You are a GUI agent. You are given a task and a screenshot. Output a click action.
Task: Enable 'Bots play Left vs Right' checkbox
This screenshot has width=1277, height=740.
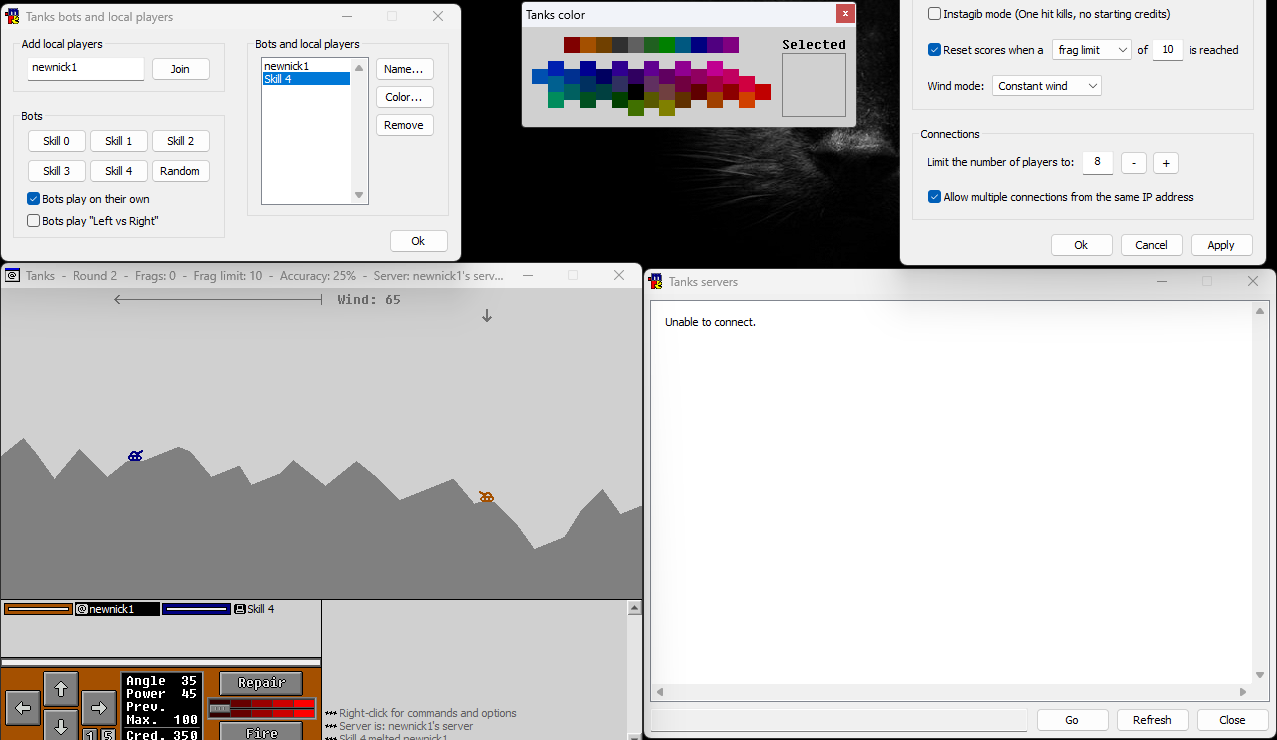pos(33,221)
